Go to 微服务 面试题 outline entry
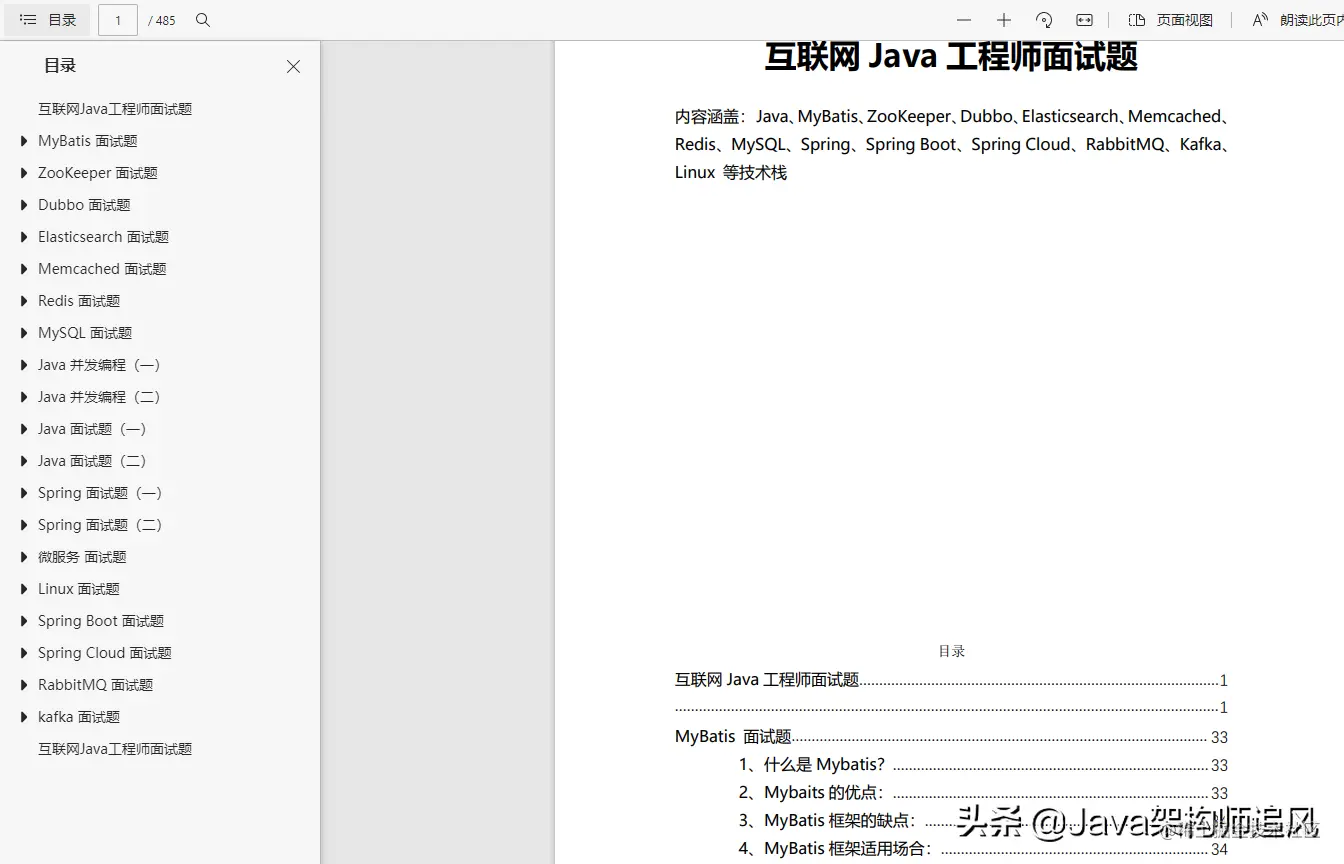 82,557
